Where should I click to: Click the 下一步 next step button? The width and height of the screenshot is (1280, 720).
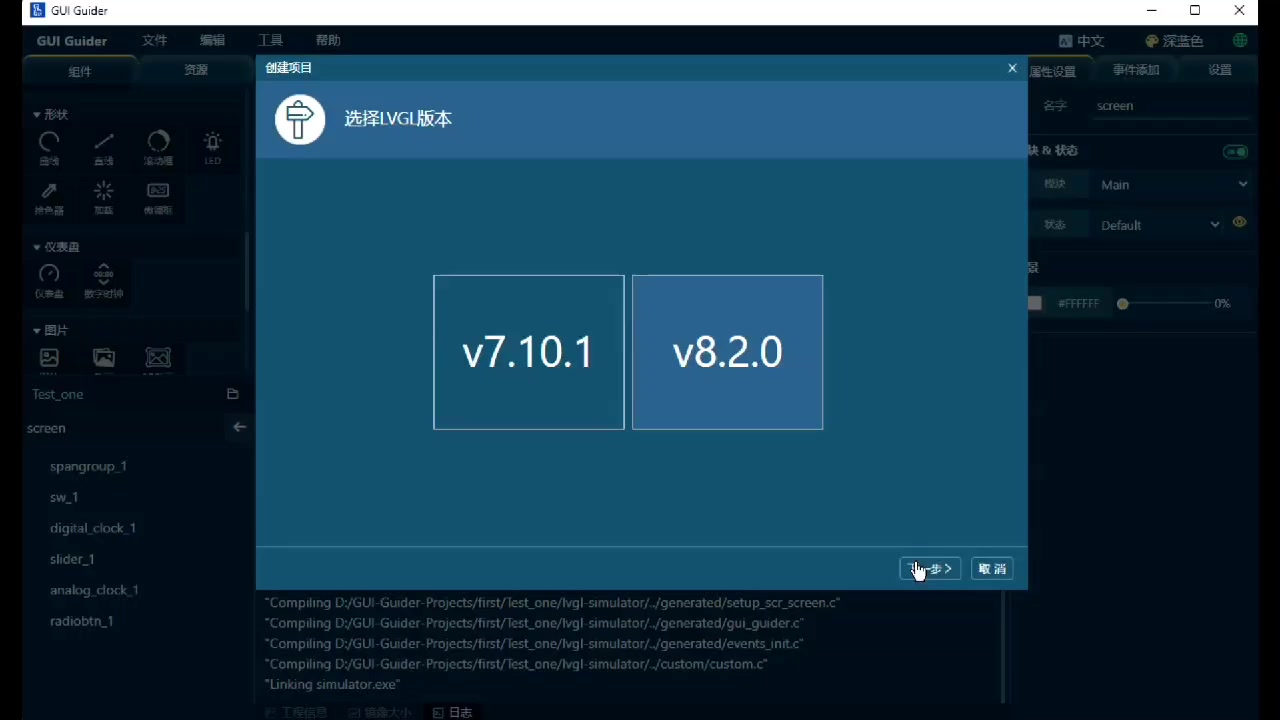[x=930, y=568]
